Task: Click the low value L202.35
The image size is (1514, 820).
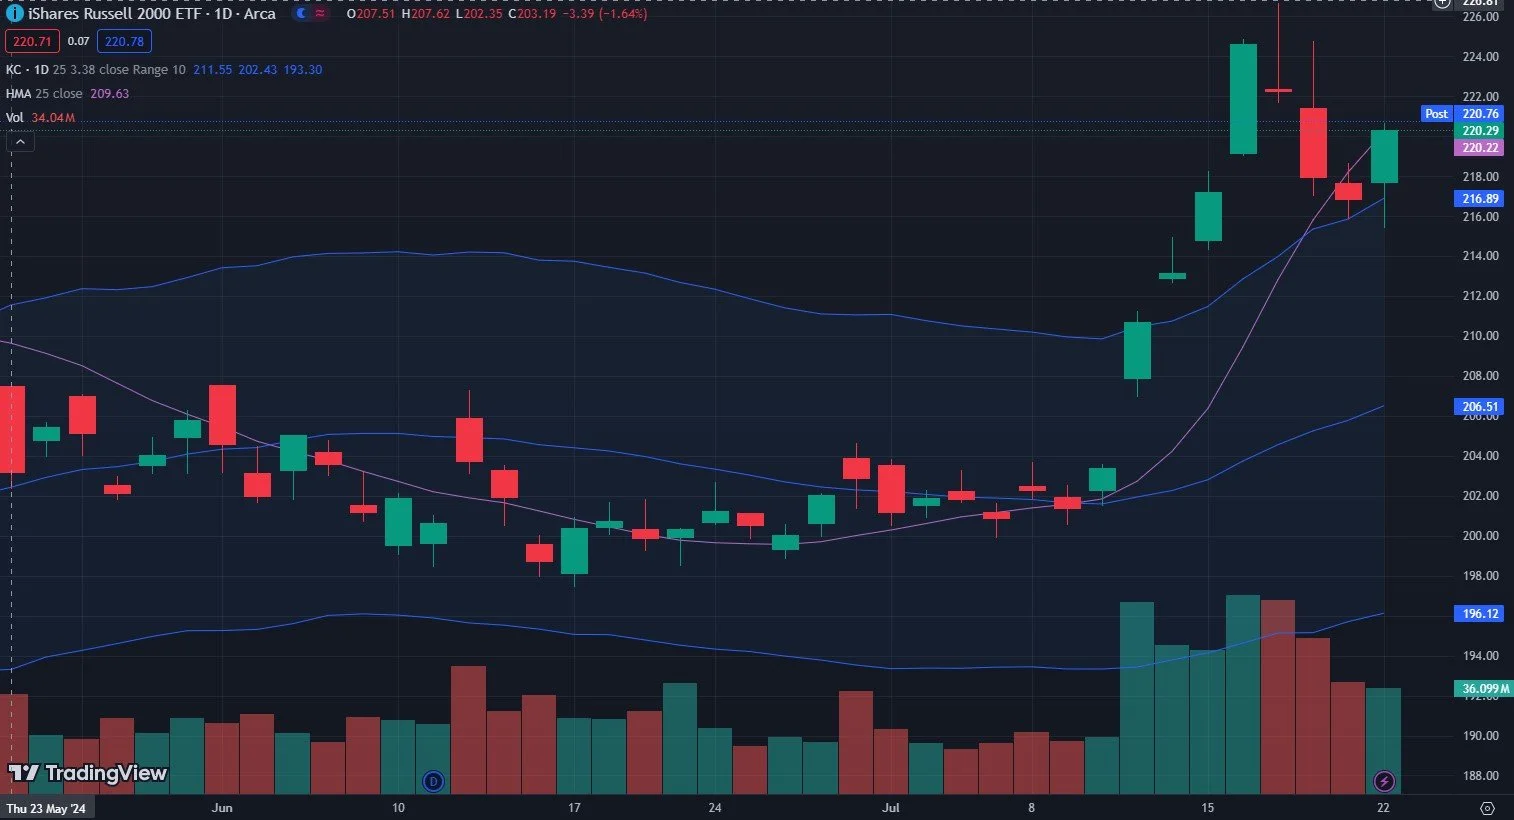Action: click(479, 14)
